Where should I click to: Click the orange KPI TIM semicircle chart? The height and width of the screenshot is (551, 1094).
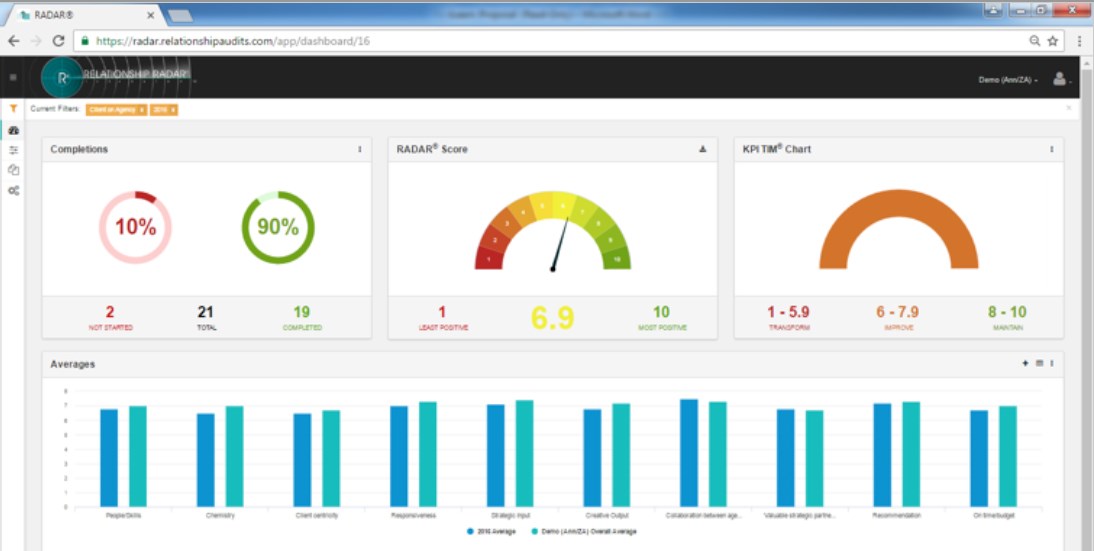[x=899, y=229]
